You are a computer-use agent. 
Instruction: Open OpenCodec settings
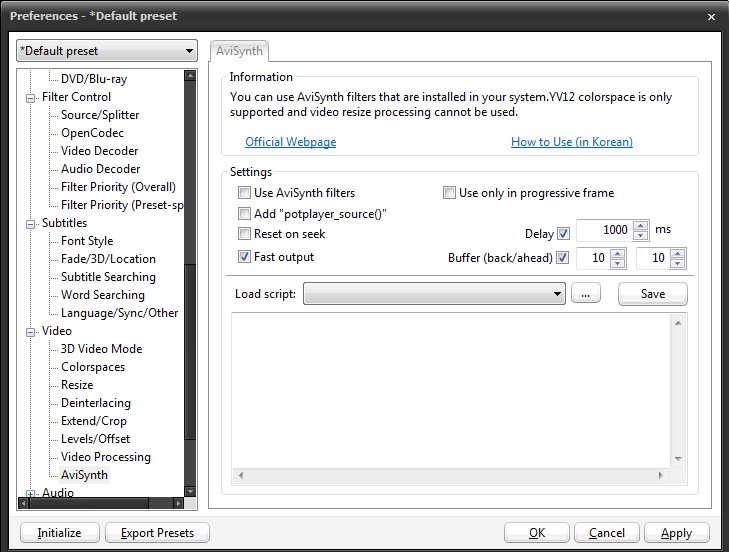point(92,133)
